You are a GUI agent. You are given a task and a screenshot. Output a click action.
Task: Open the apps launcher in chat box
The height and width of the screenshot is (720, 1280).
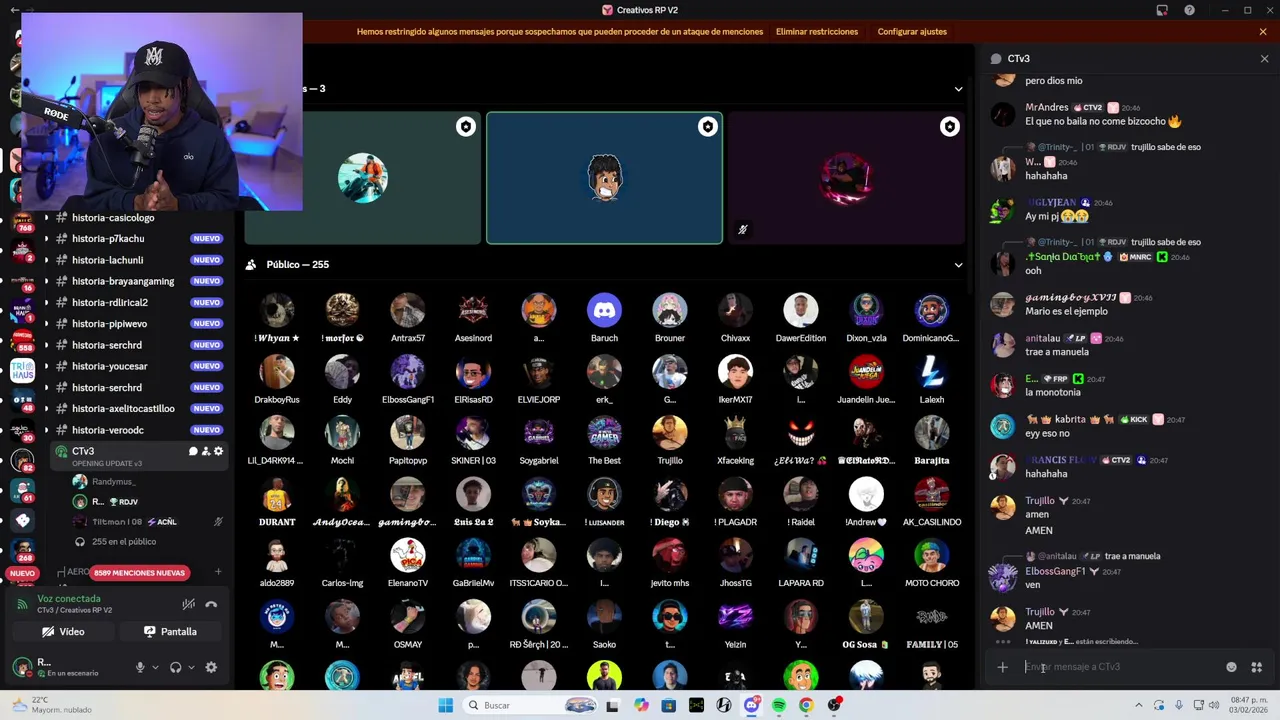pos(1257,667)
